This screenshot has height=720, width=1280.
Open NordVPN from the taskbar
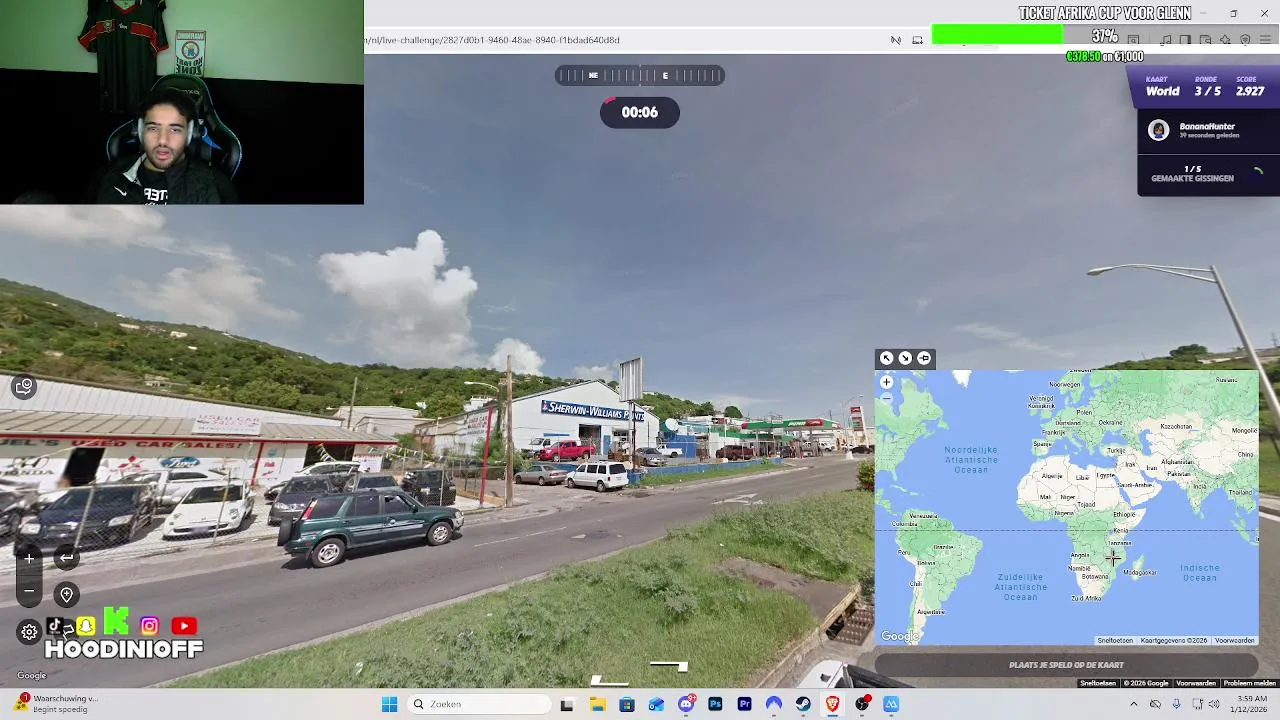click(x=774, y=704)
